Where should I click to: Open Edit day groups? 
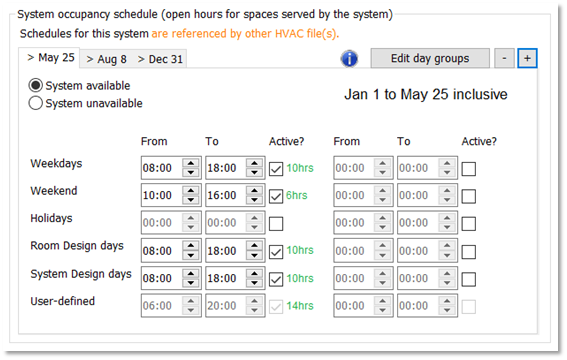(430, 58)
